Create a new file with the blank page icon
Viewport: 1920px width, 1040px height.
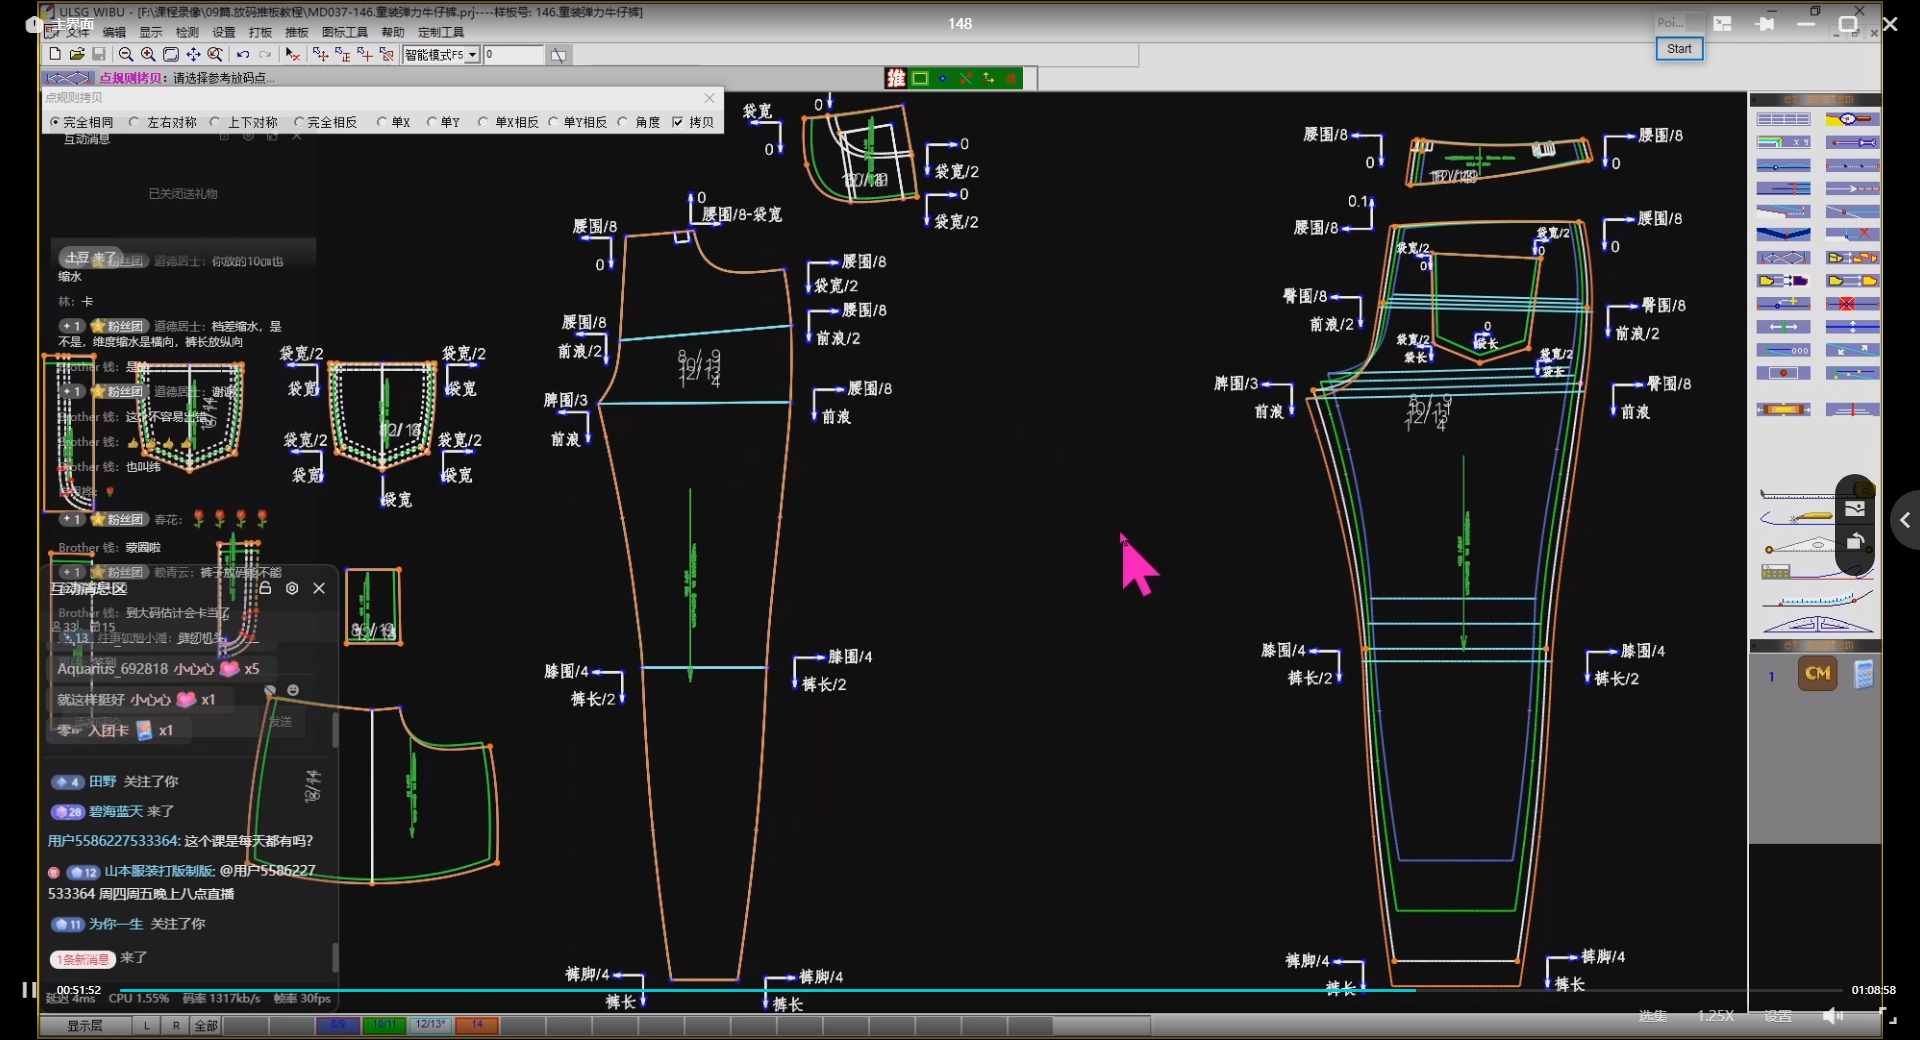55,54
